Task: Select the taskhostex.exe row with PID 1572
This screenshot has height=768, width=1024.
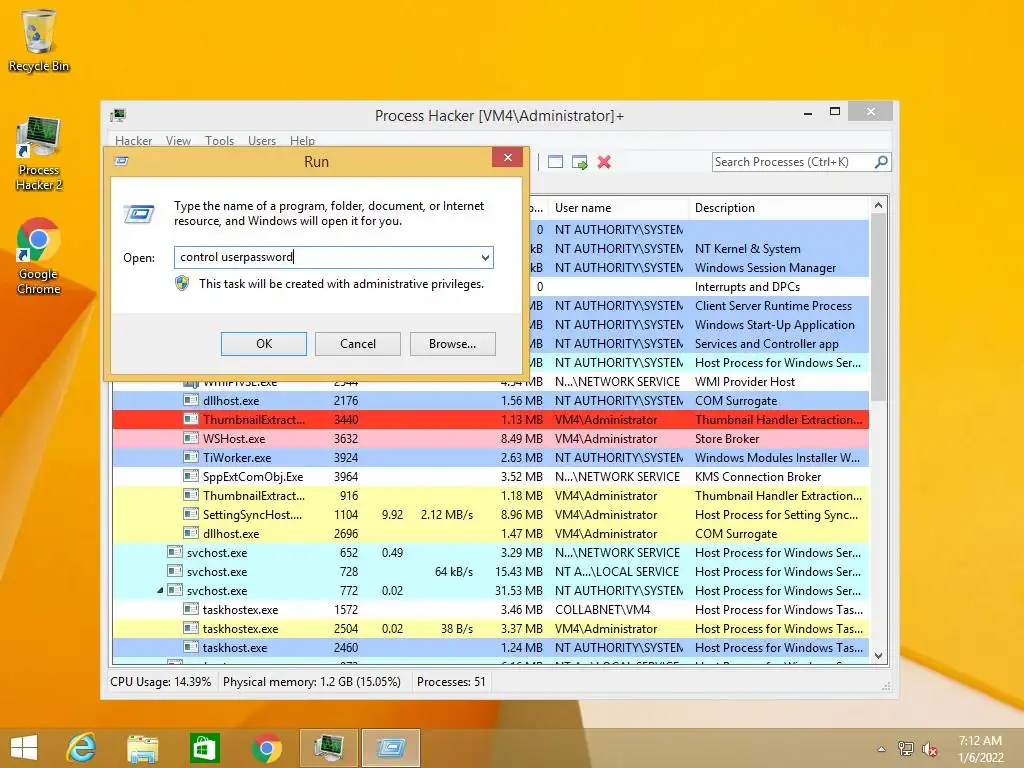Action: pos(490,609)
